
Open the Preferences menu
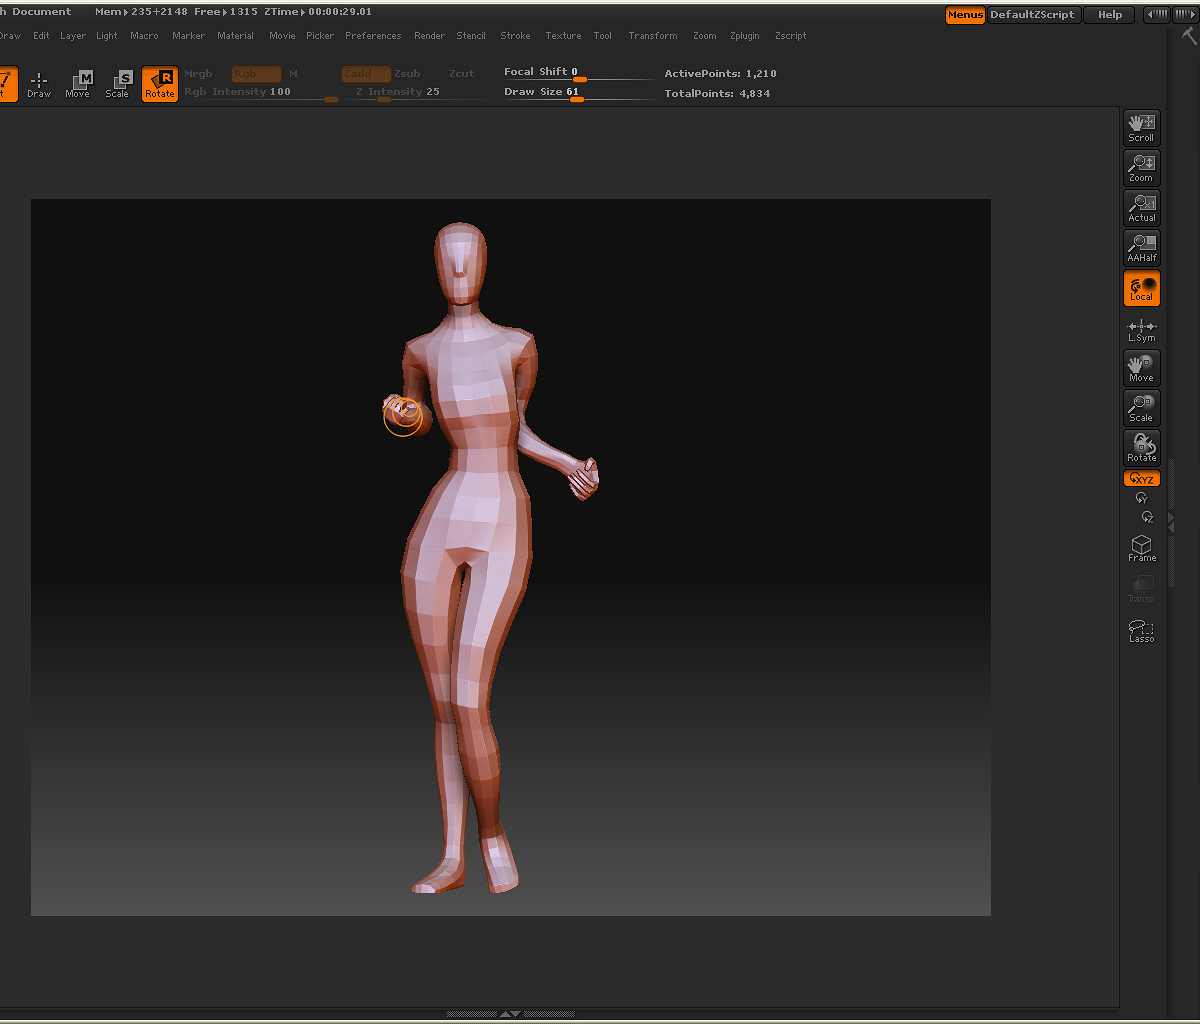373,36
